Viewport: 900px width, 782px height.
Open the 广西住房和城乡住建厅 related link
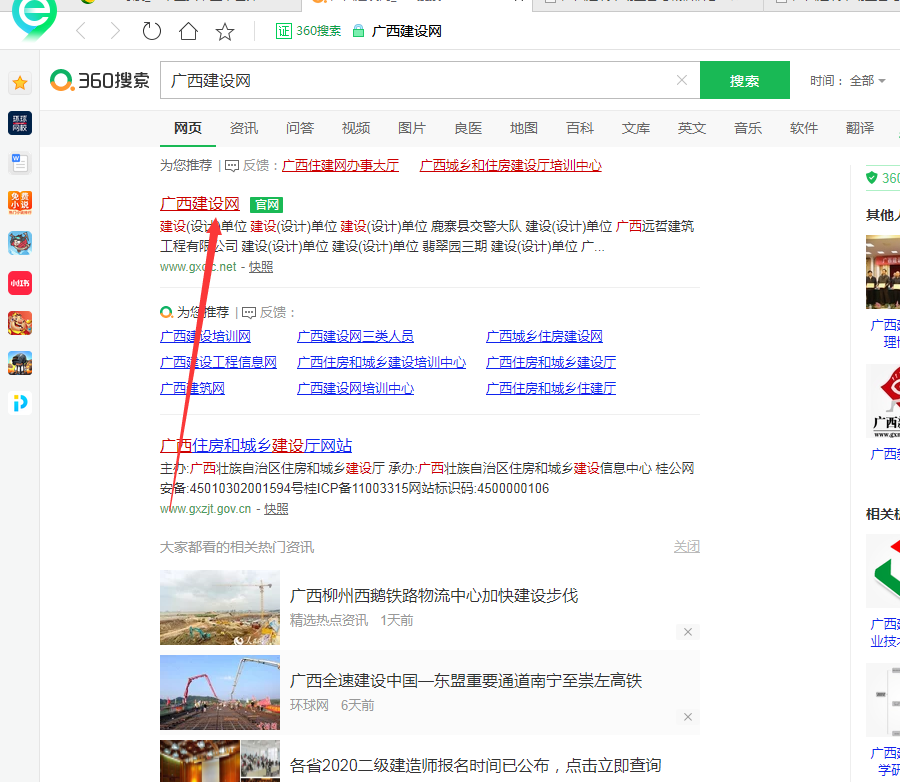551,389
